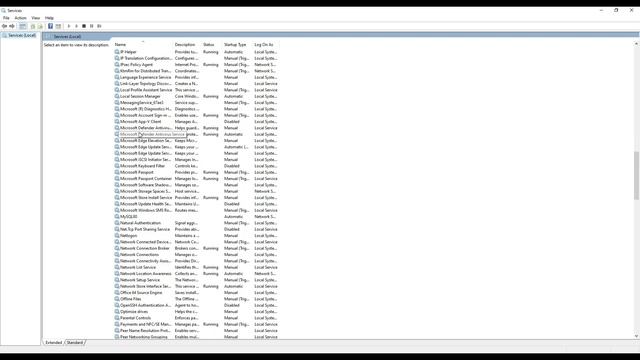Click the scroll down arrow of the list
Viewport: 640px width, 360px height.
click(636, 336)
